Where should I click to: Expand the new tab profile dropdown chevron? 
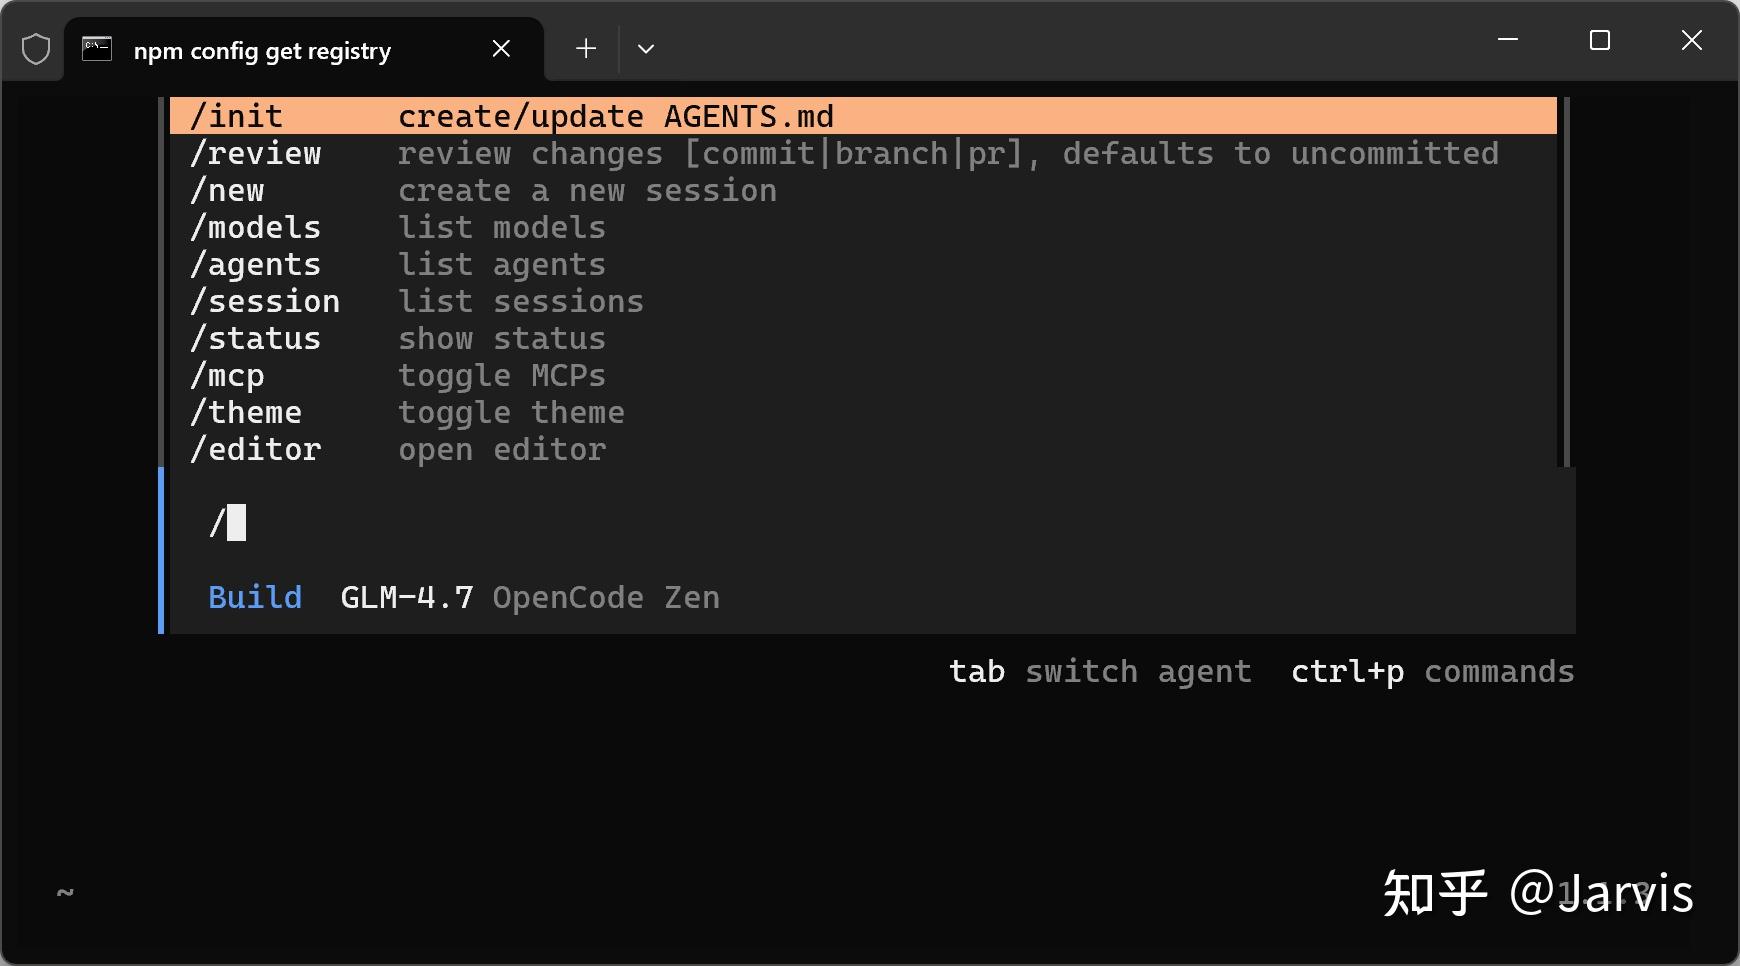click(646, 48)
